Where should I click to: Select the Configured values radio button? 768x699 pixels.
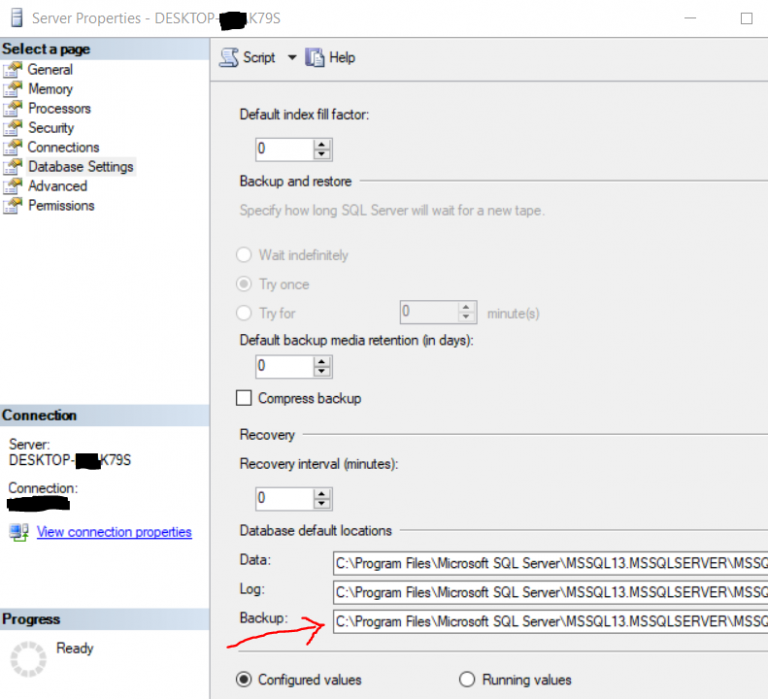243,680
